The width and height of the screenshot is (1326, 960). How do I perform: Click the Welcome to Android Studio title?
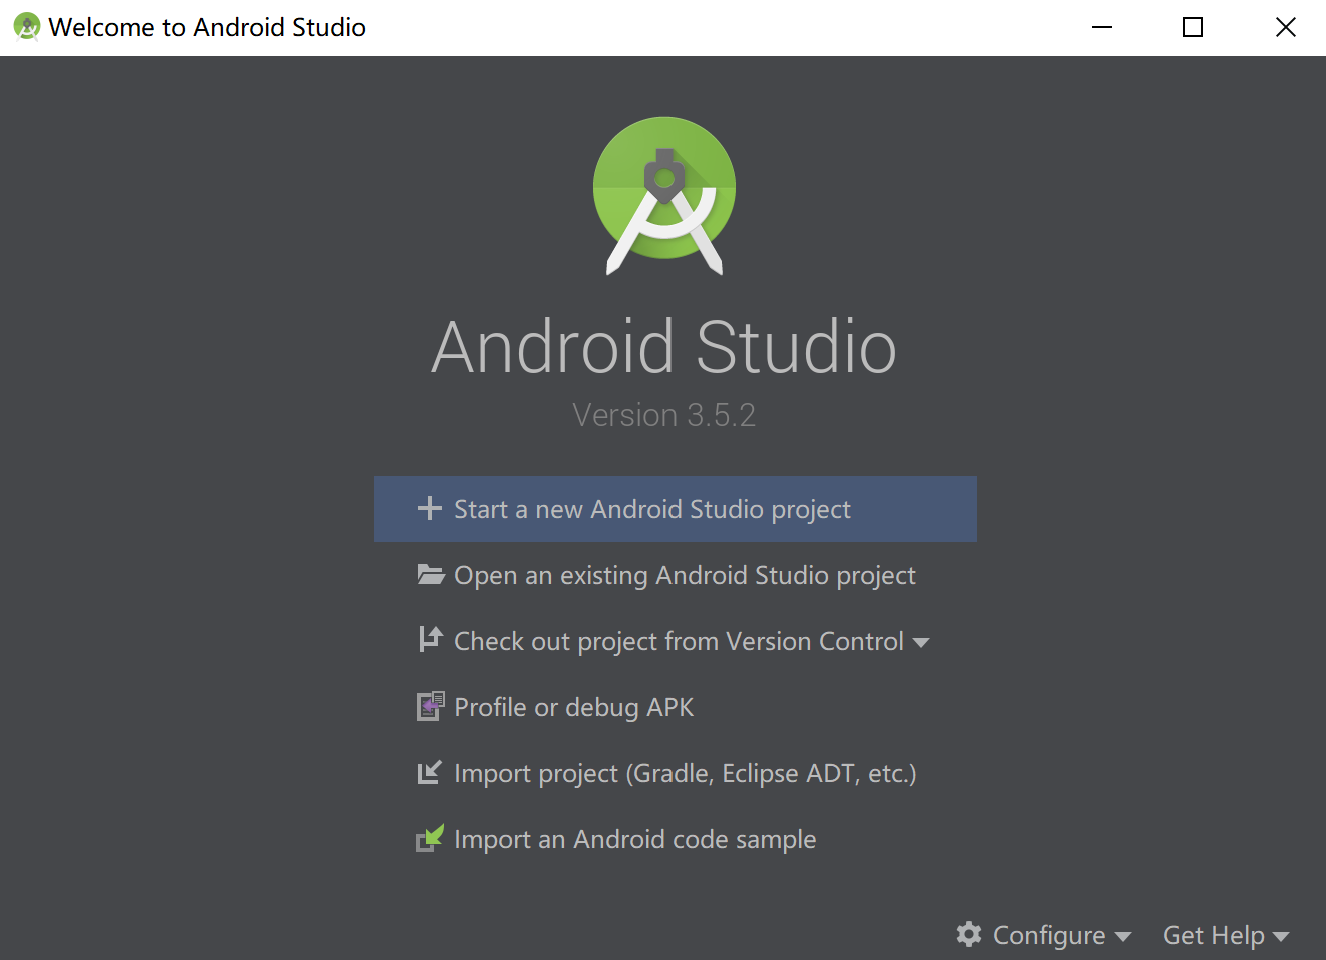(x=207, y=27)
